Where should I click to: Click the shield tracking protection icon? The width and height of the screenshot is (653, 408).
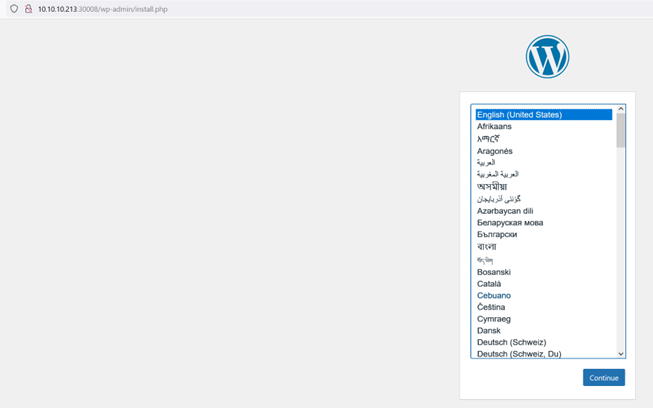pos(14,9)
